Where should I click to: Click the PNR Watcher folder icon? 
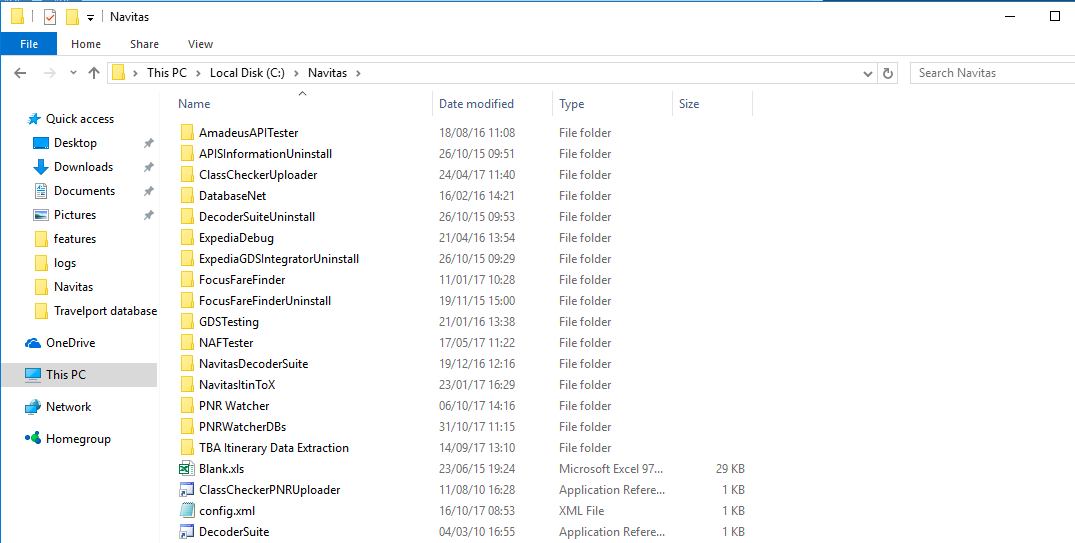click(x=188, y=406)
